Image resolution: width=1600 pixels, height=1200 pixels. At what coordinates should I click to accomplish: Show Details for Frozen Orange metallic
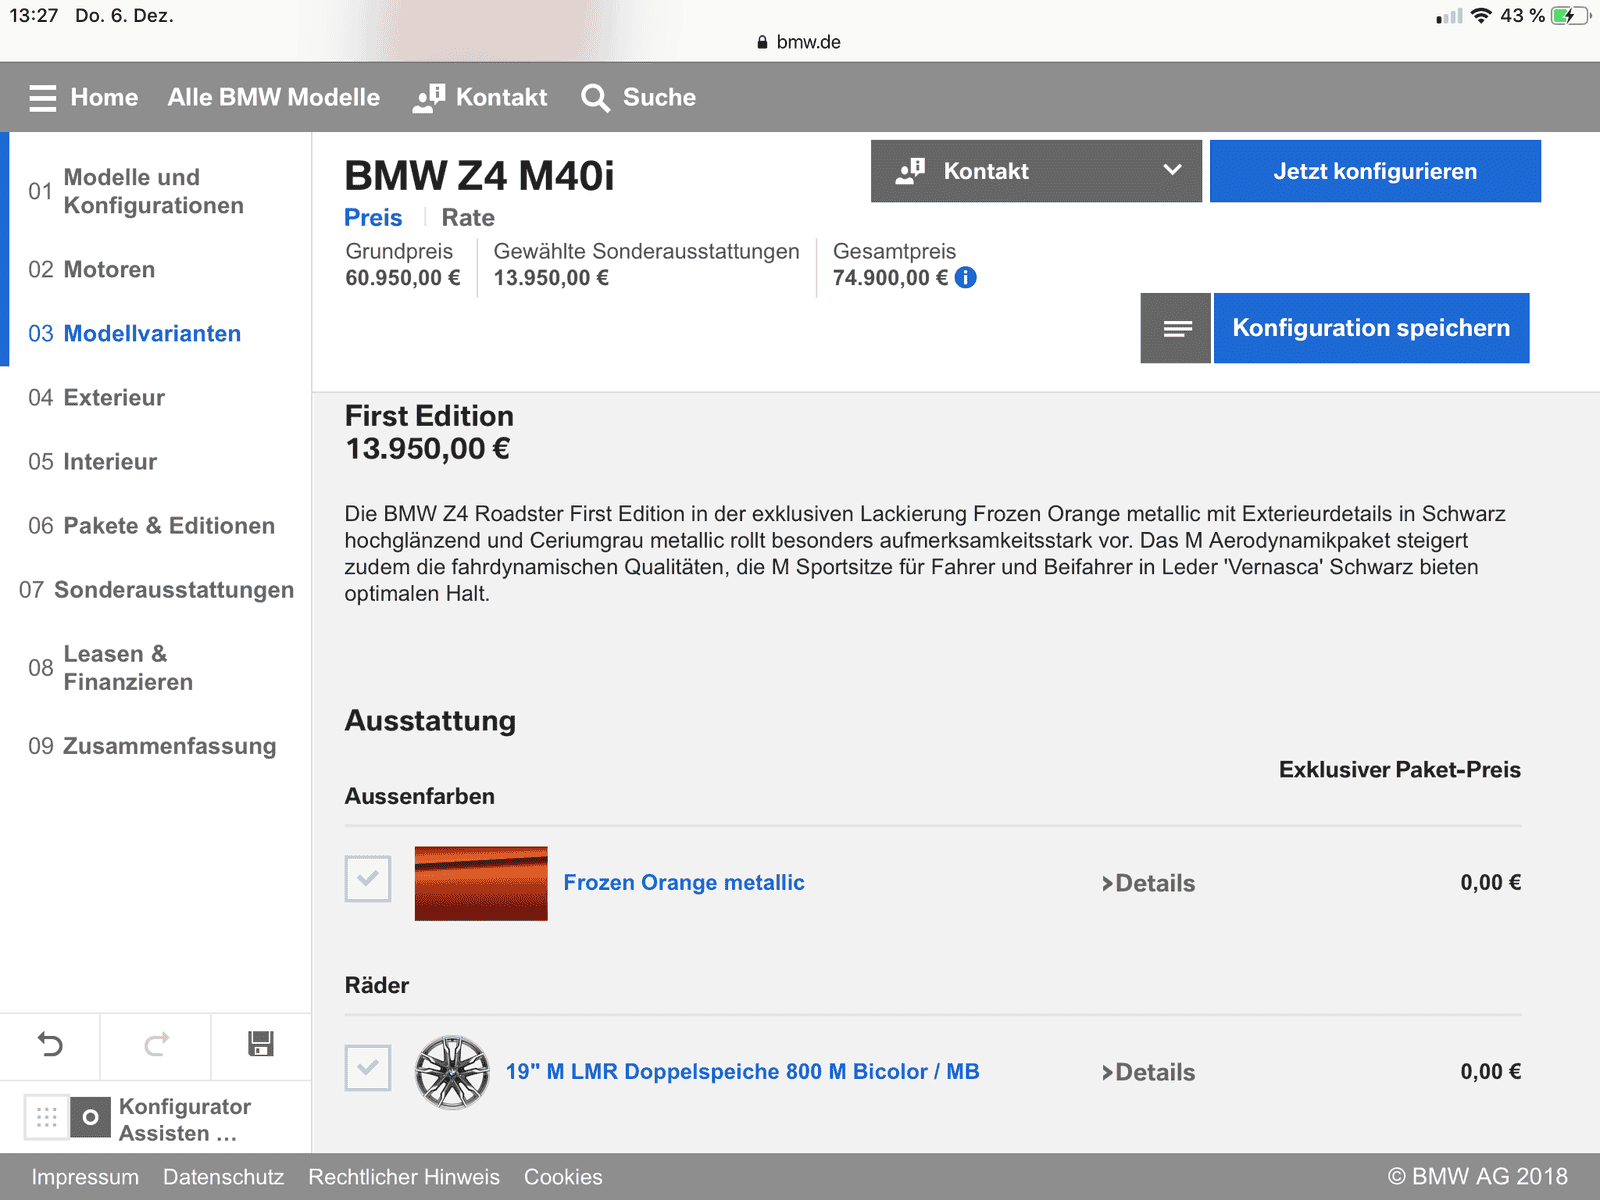(x=1148, y=883)
